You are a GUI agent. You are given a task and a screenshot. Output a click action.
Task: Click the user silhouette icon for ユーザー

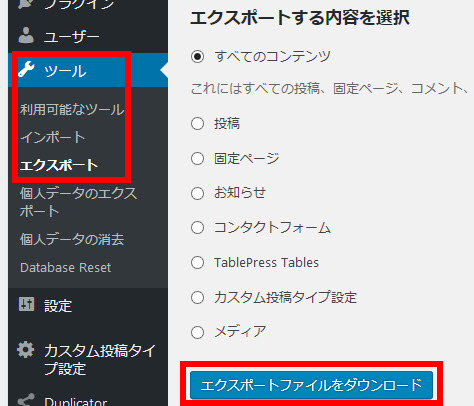click(x=26, y=35)
